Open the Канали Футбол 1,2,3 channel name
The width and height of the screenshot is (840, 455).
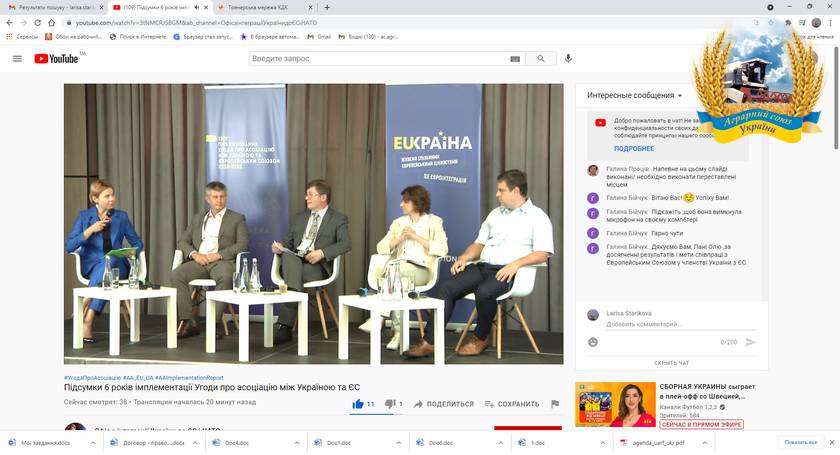pos(689,407)
